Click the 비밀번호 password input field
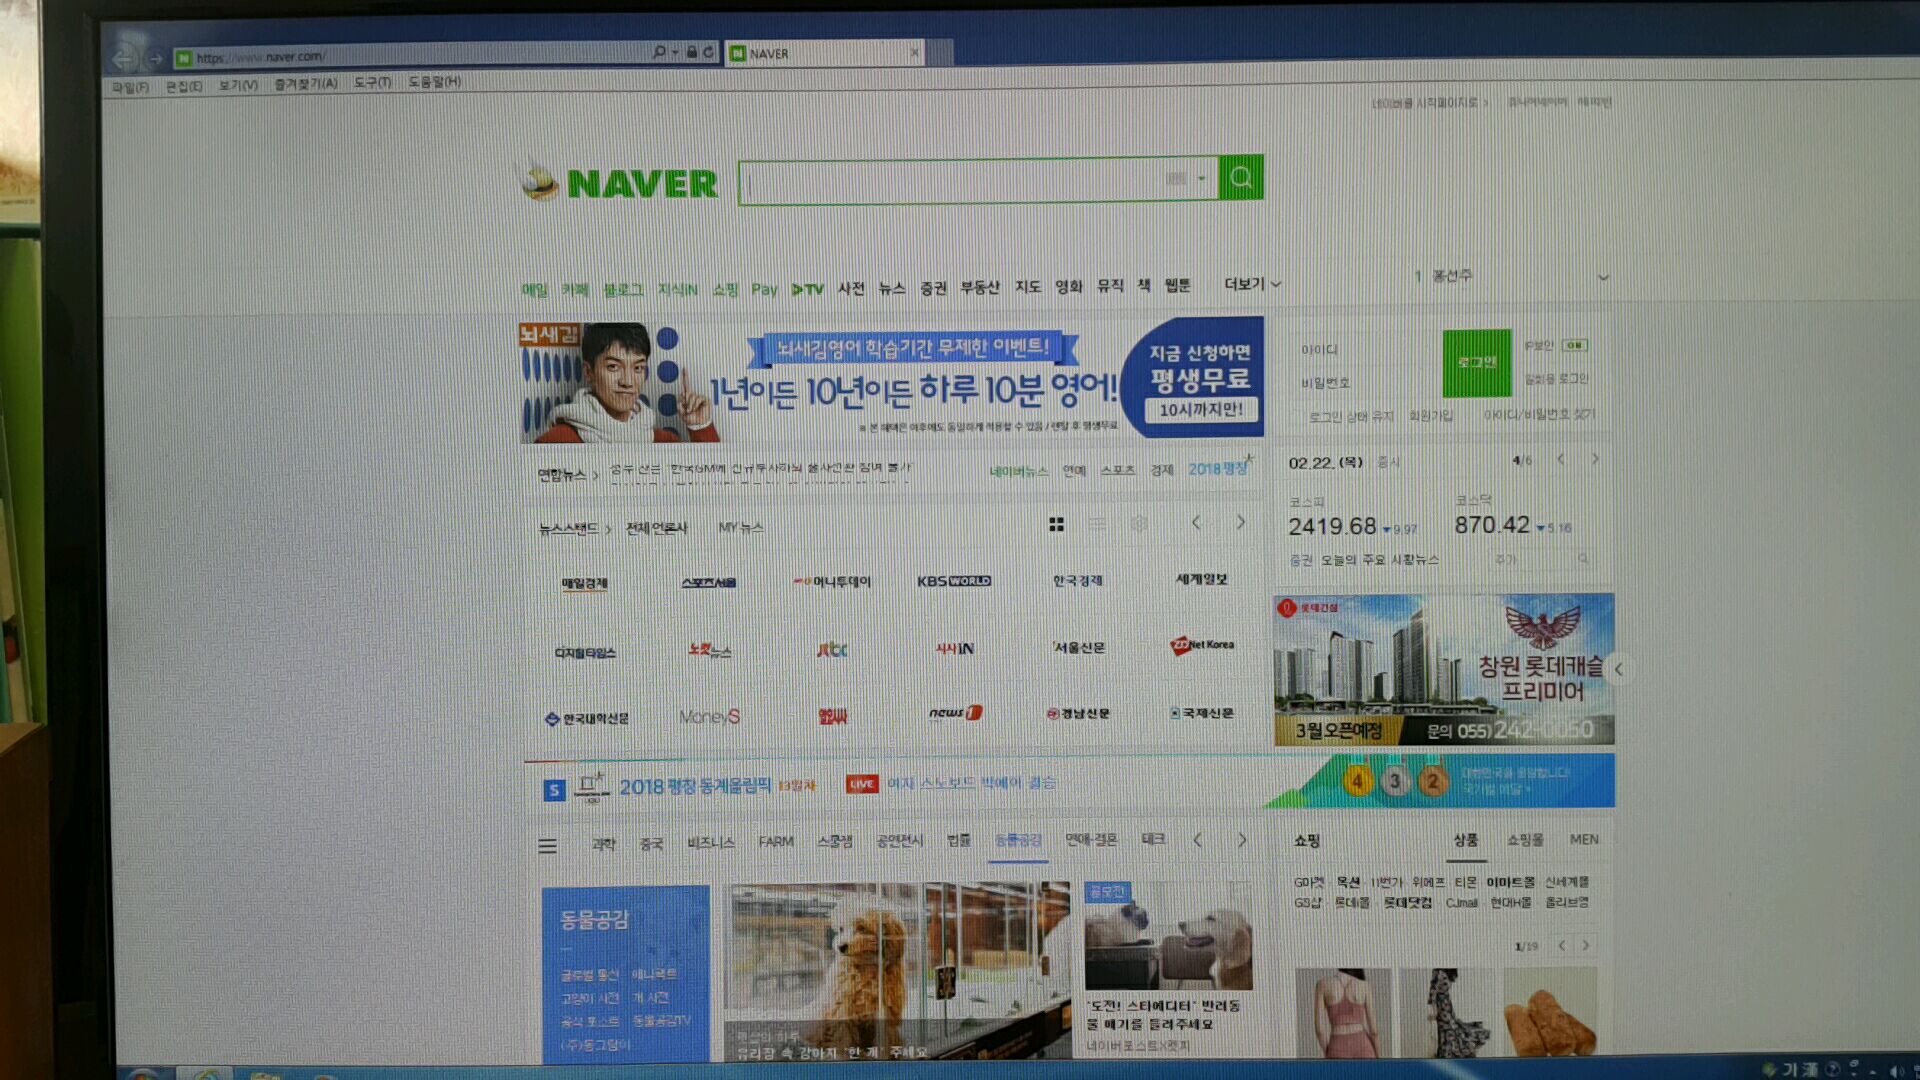1920x1080 pixels. 1365,382
